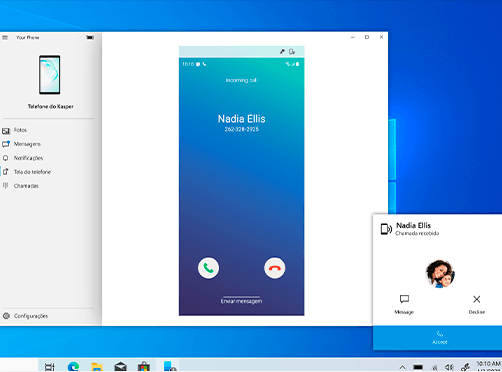Reject call with red hang-up button

tap(275, 268)
